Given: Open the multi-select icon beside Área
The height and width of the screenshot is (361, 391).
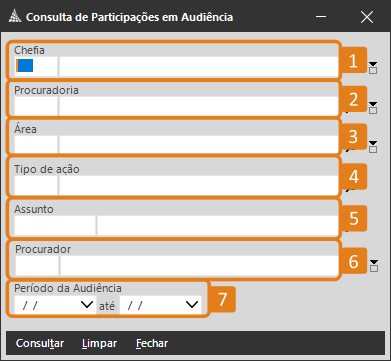Looking at the screenshot, I should (x=373, y=146).
